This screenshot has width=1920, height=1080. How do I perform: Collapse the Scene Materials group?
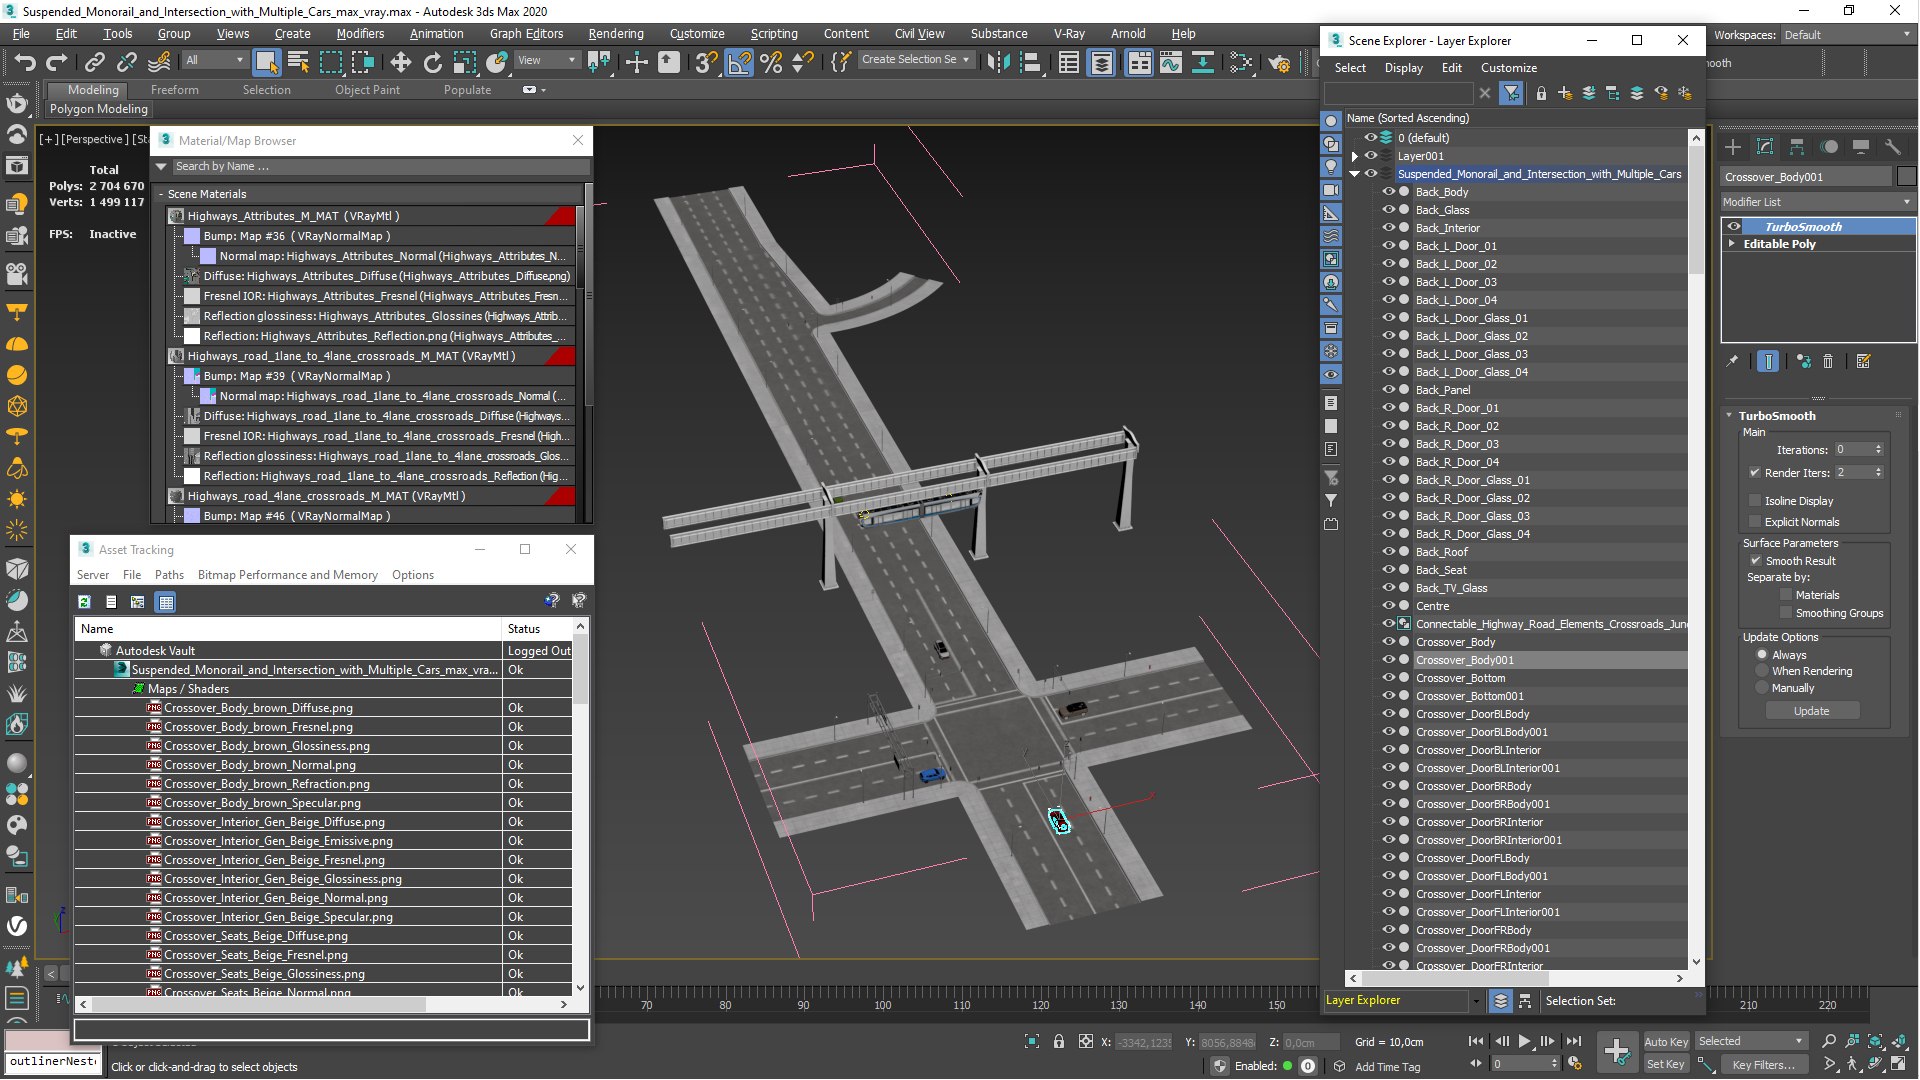(161, 194)
